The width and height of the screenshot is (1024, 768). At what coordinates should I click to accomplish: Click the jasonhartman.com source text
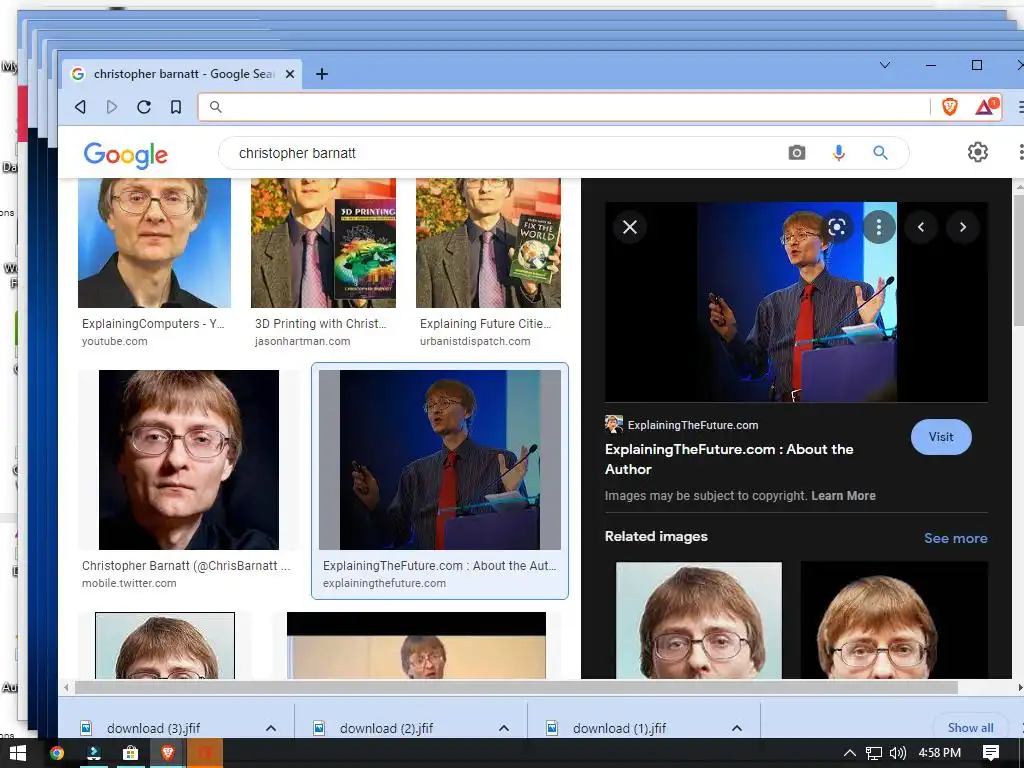302,341
